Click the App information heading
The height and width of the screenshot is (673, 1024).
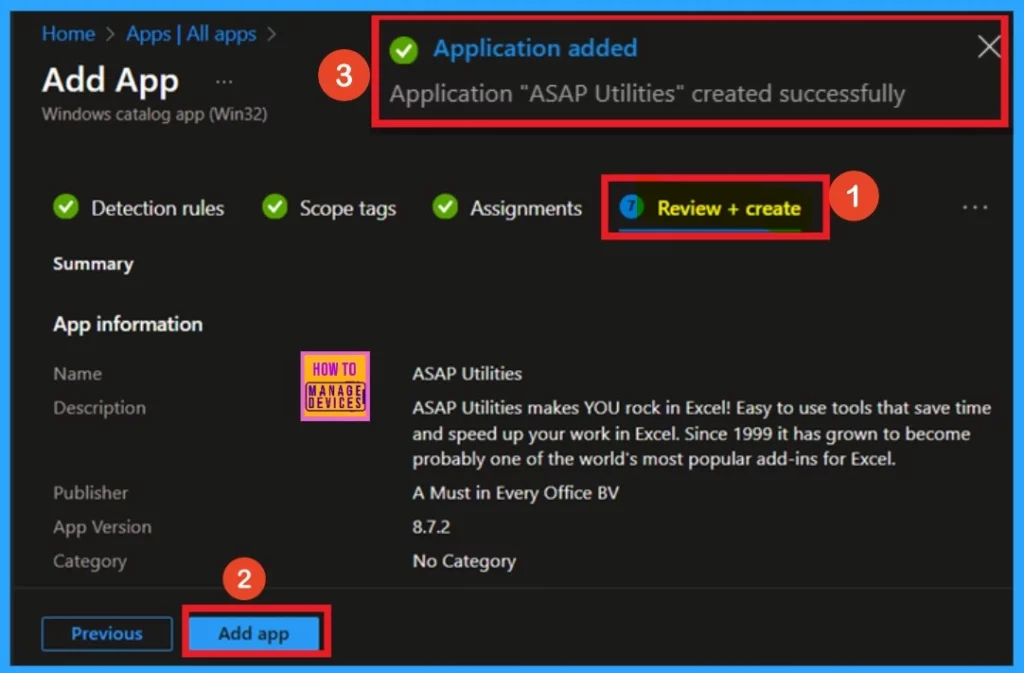point(128,324)
